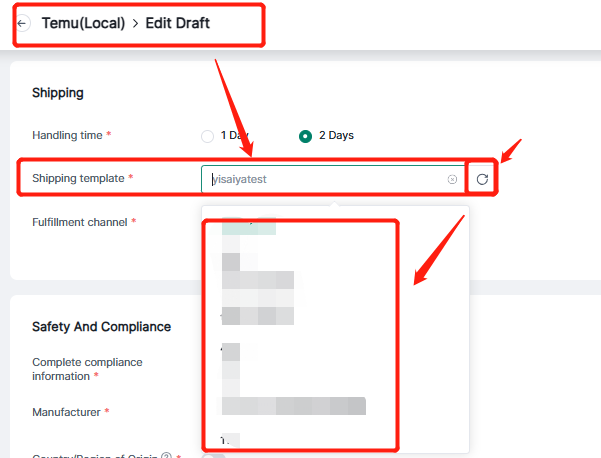Click the 2 Days option text
The image size is (601, 458).
pyautogui.click(x=336, y=135)
